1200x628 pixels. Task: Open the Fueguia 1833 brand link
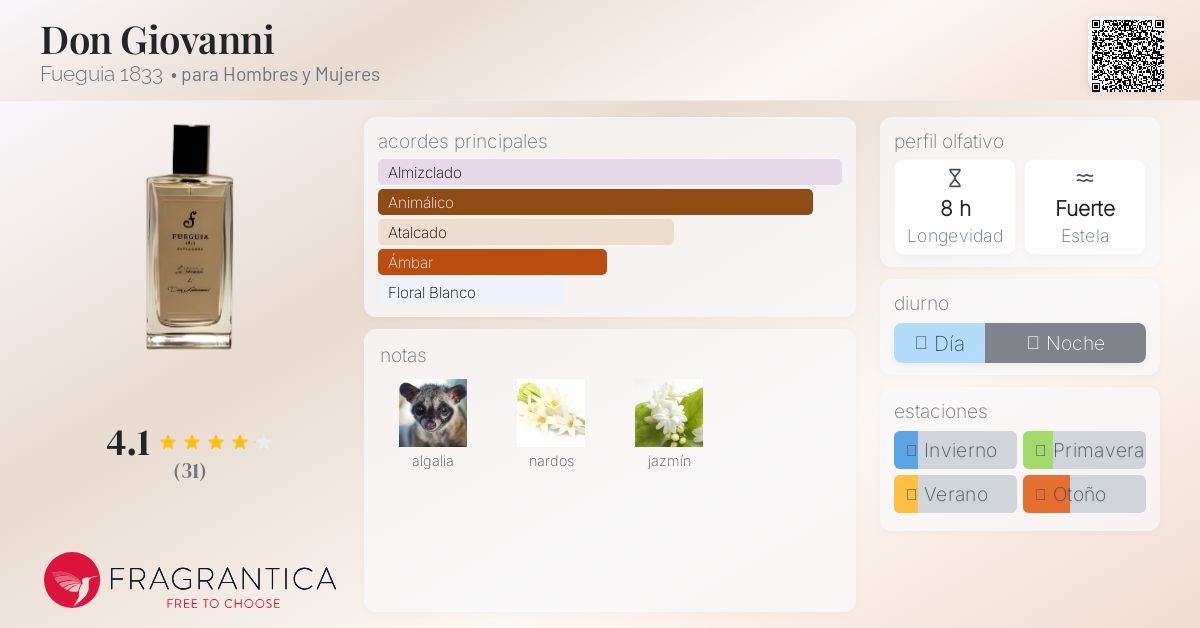(102, 74)
